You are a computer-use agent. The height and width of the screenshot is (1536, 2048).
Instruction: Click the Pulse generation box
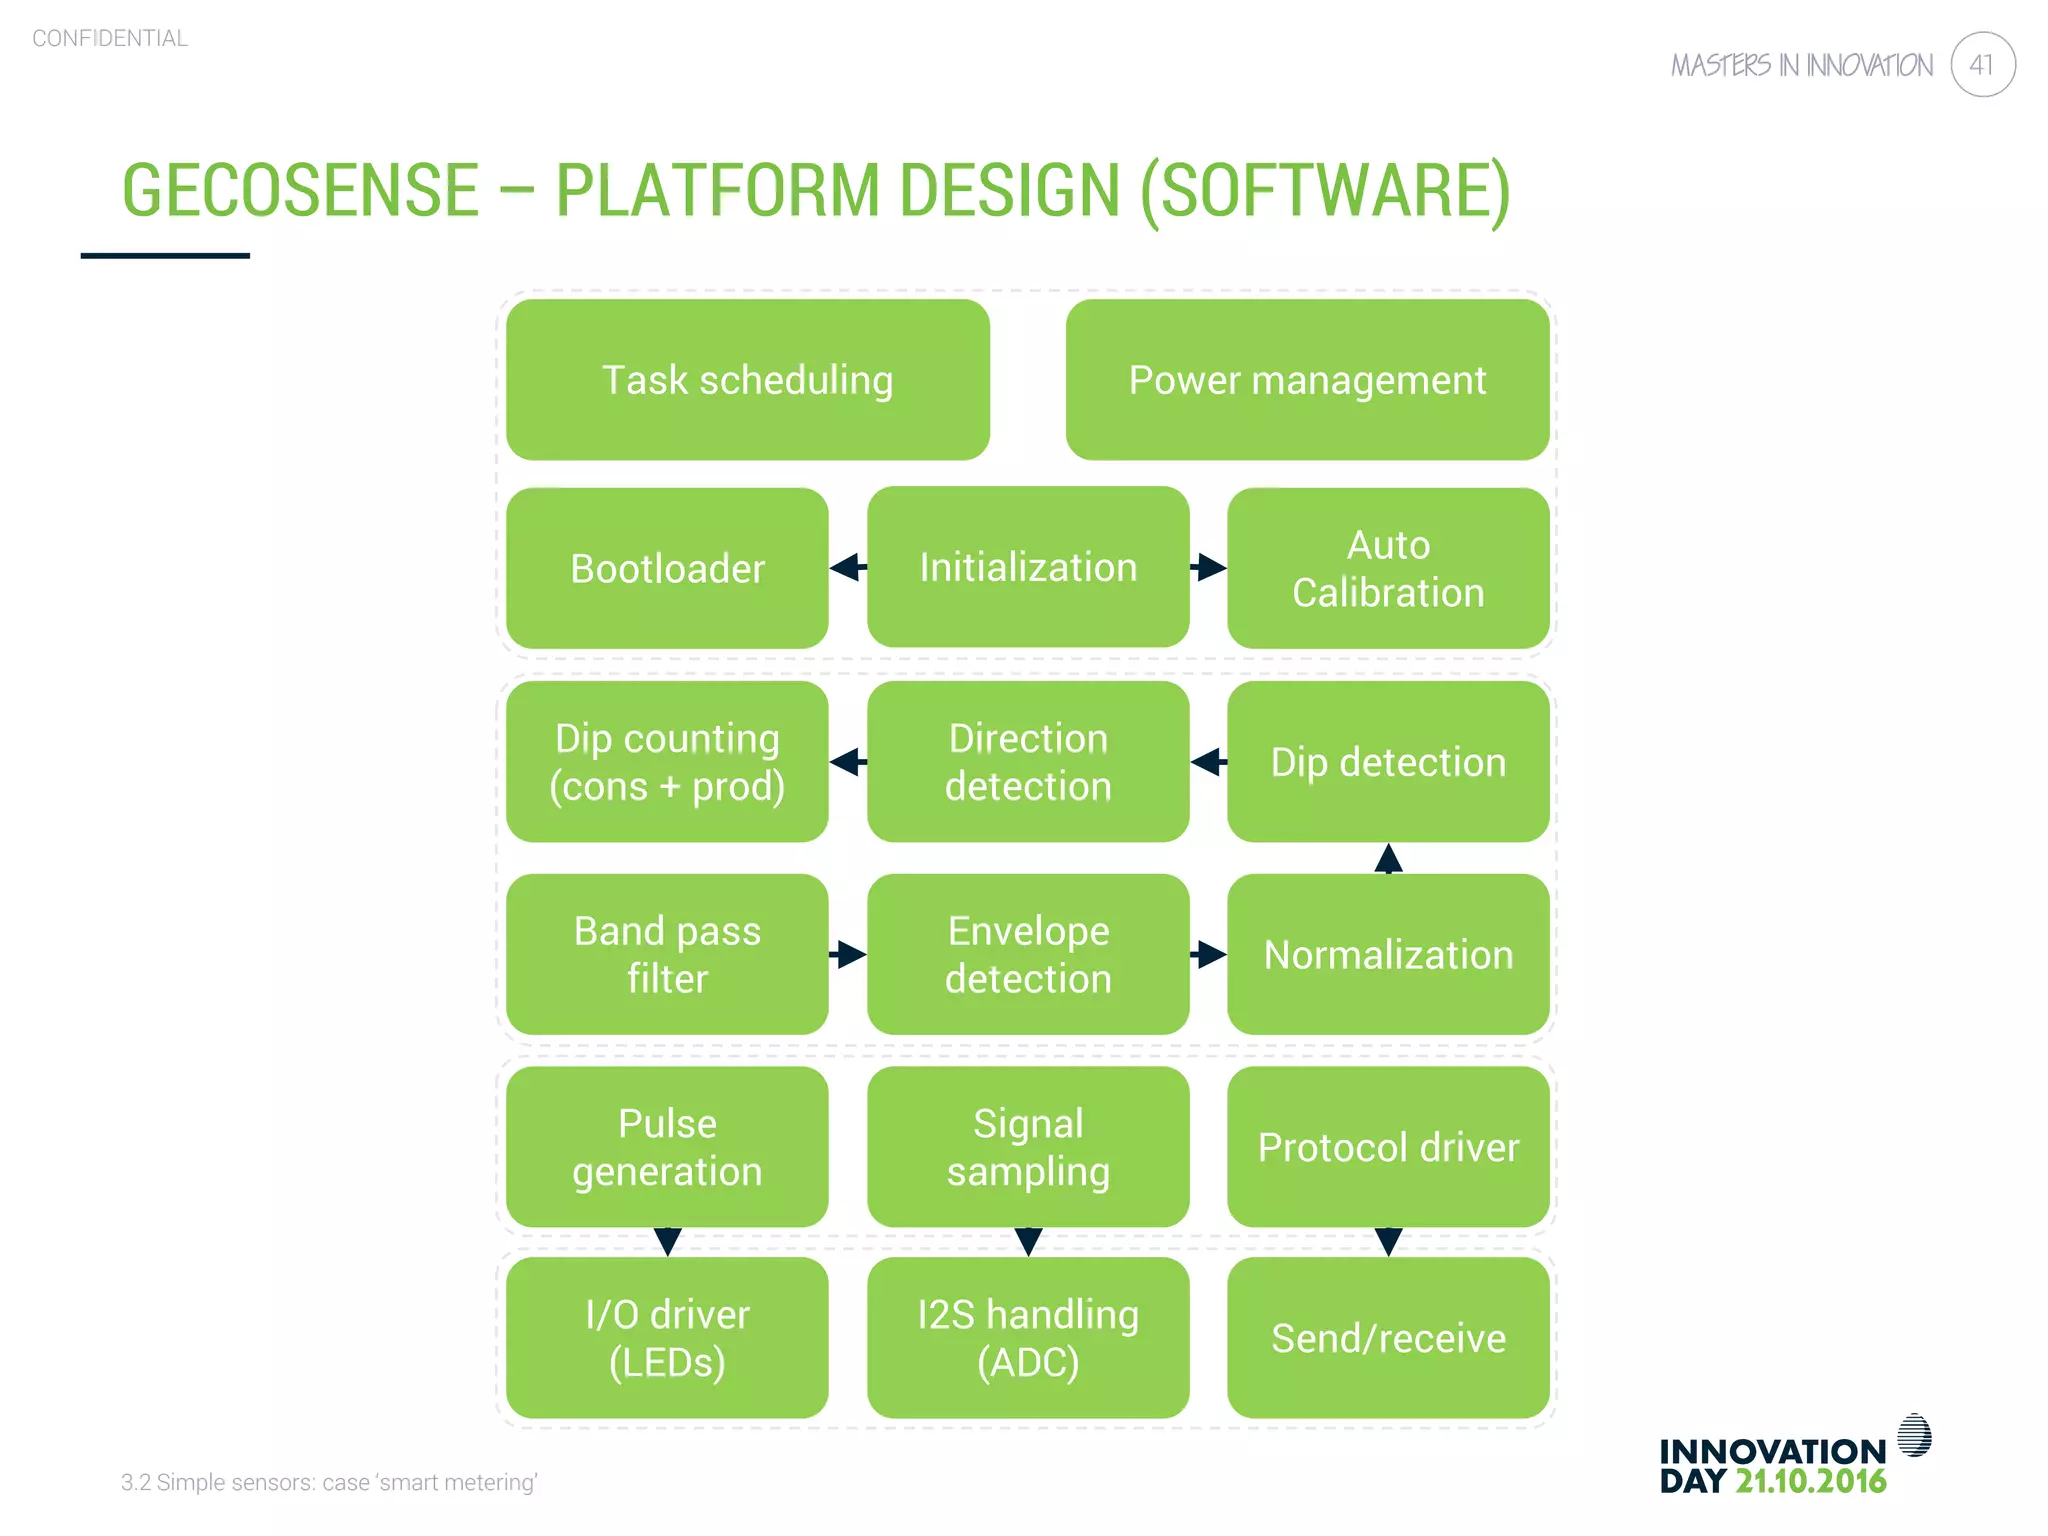pyautogui.click(x=667, y=1146)
